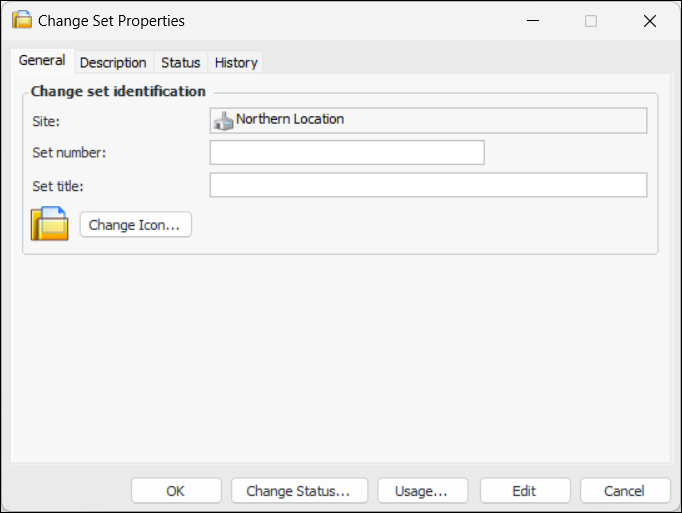
Task: Open the General tab
Action: (x=42, y=61)
